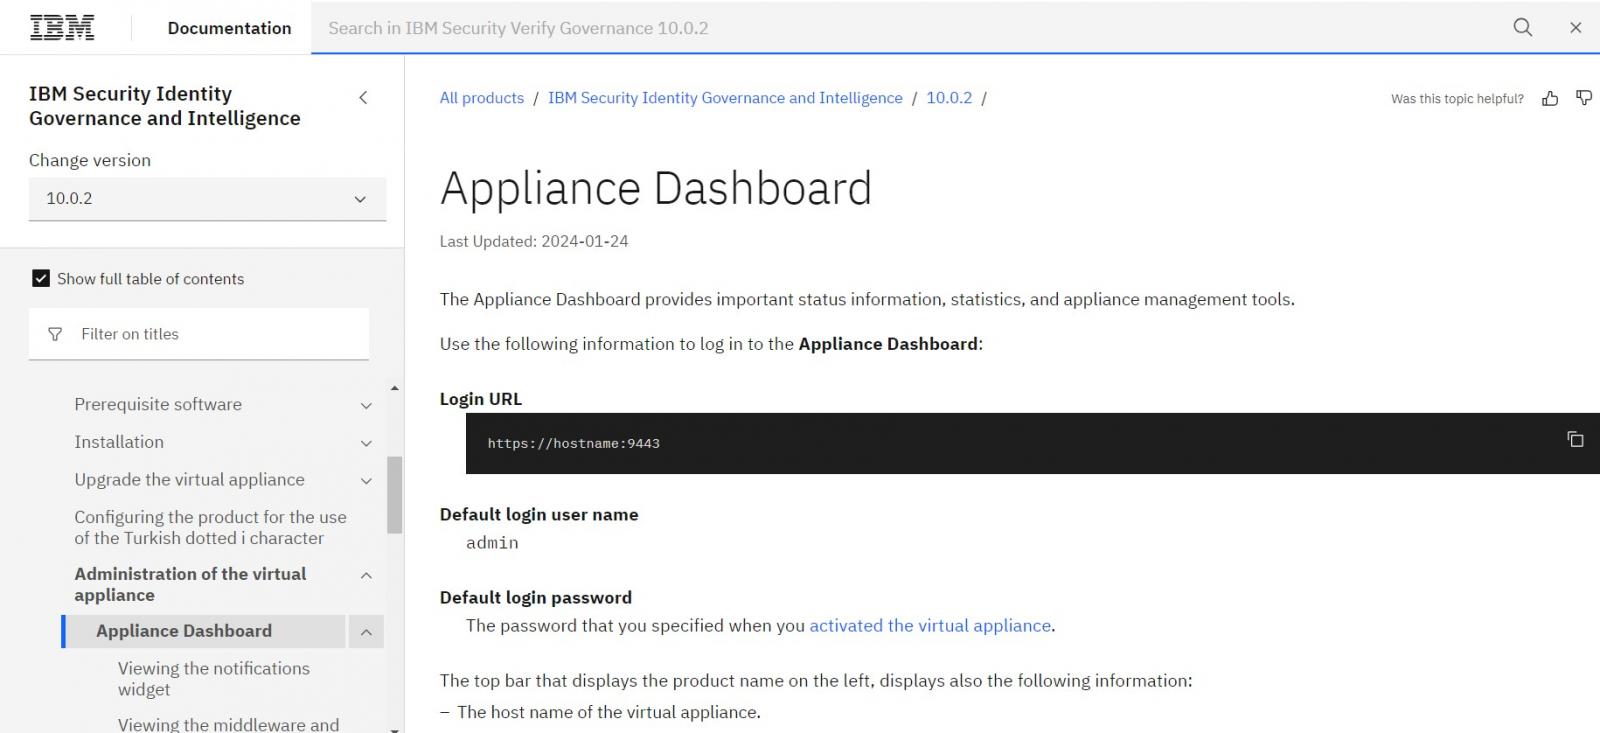Open the Change version dropdown

tap(207, 199)
